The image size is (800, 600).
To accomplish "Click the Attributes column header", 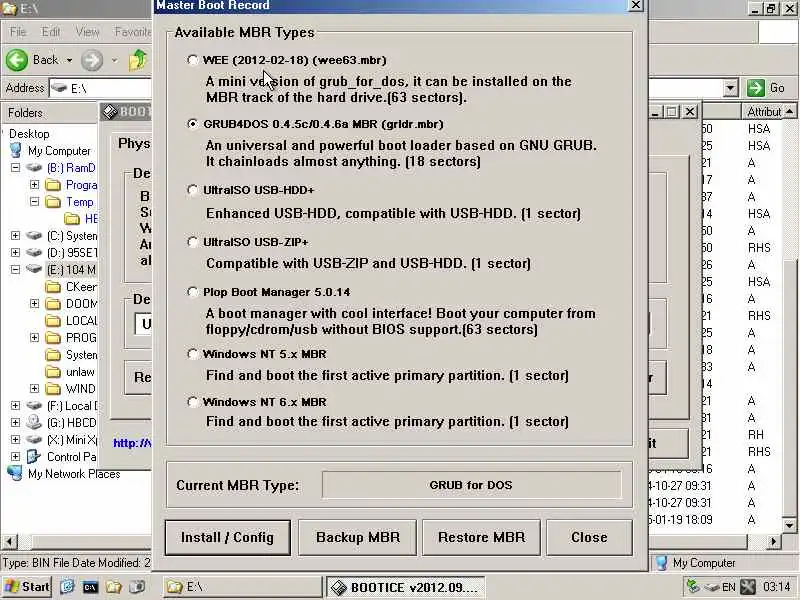I will (x=763, y=112).
